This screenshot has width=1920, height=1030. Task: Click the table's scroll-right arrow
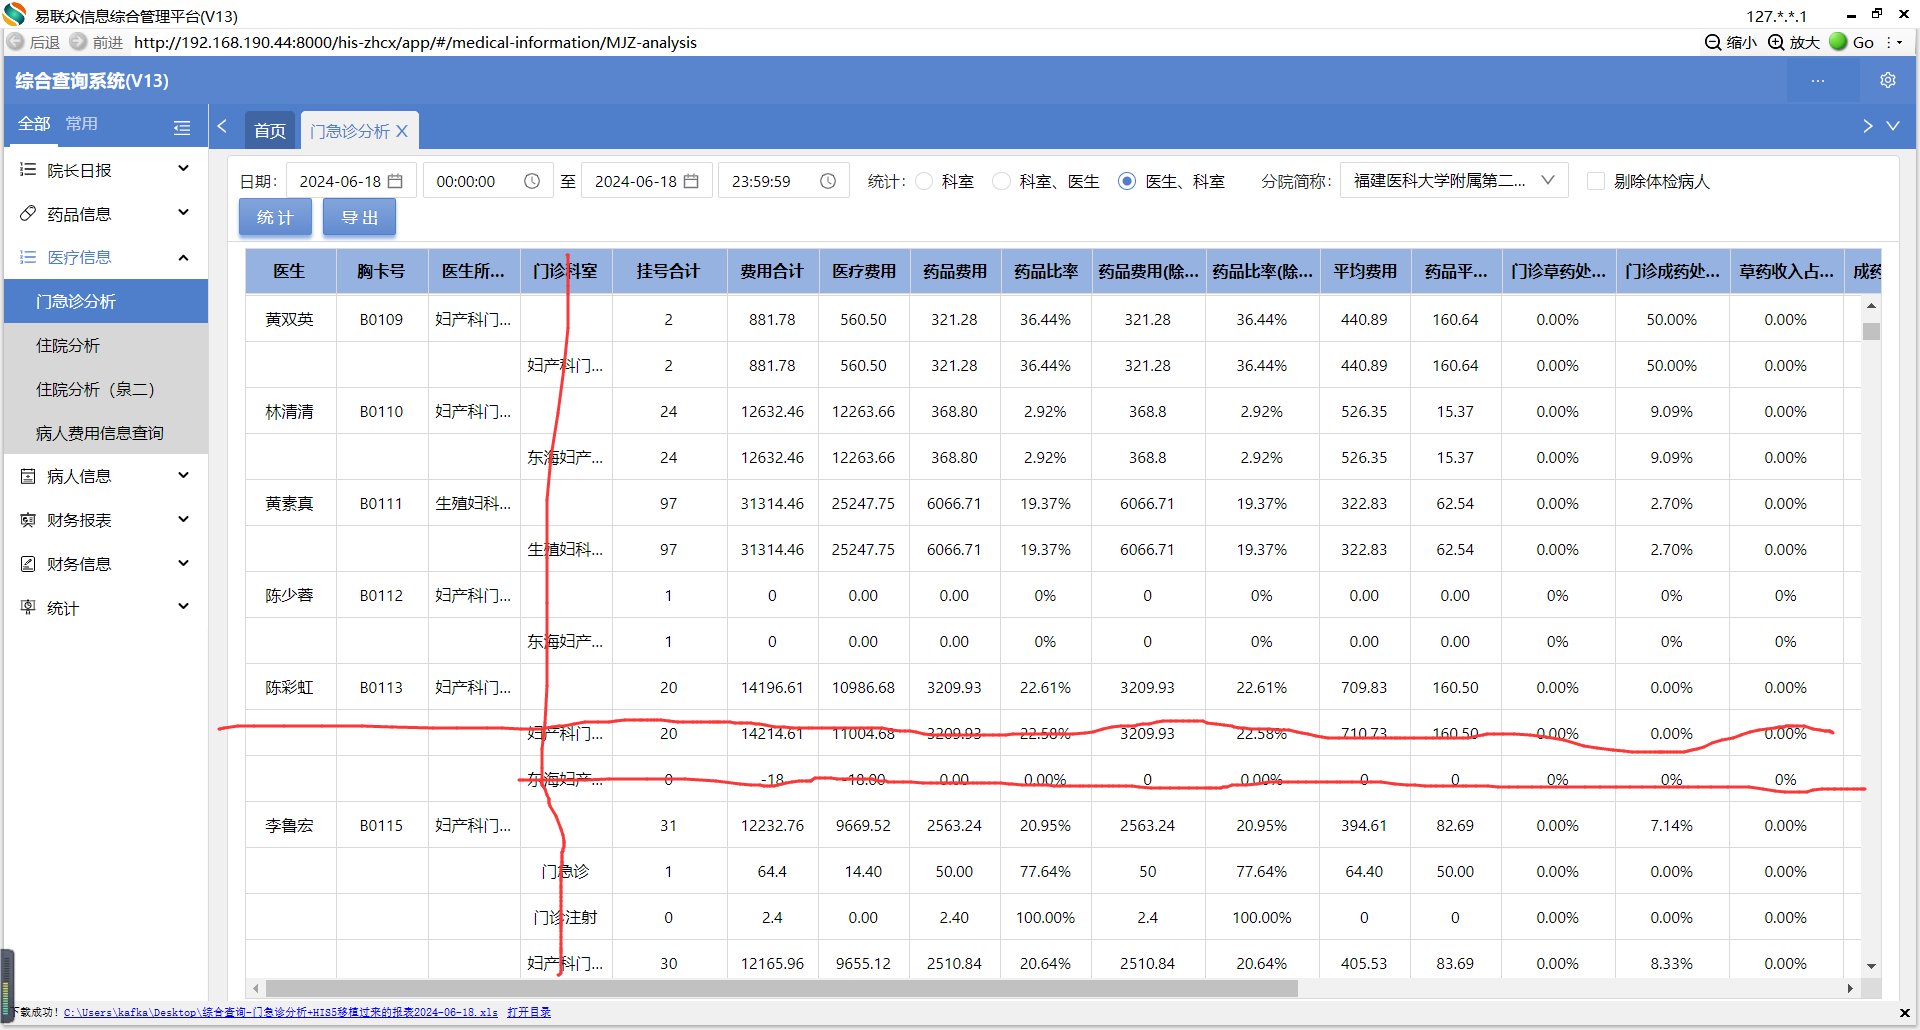(x=1850, y=988)
